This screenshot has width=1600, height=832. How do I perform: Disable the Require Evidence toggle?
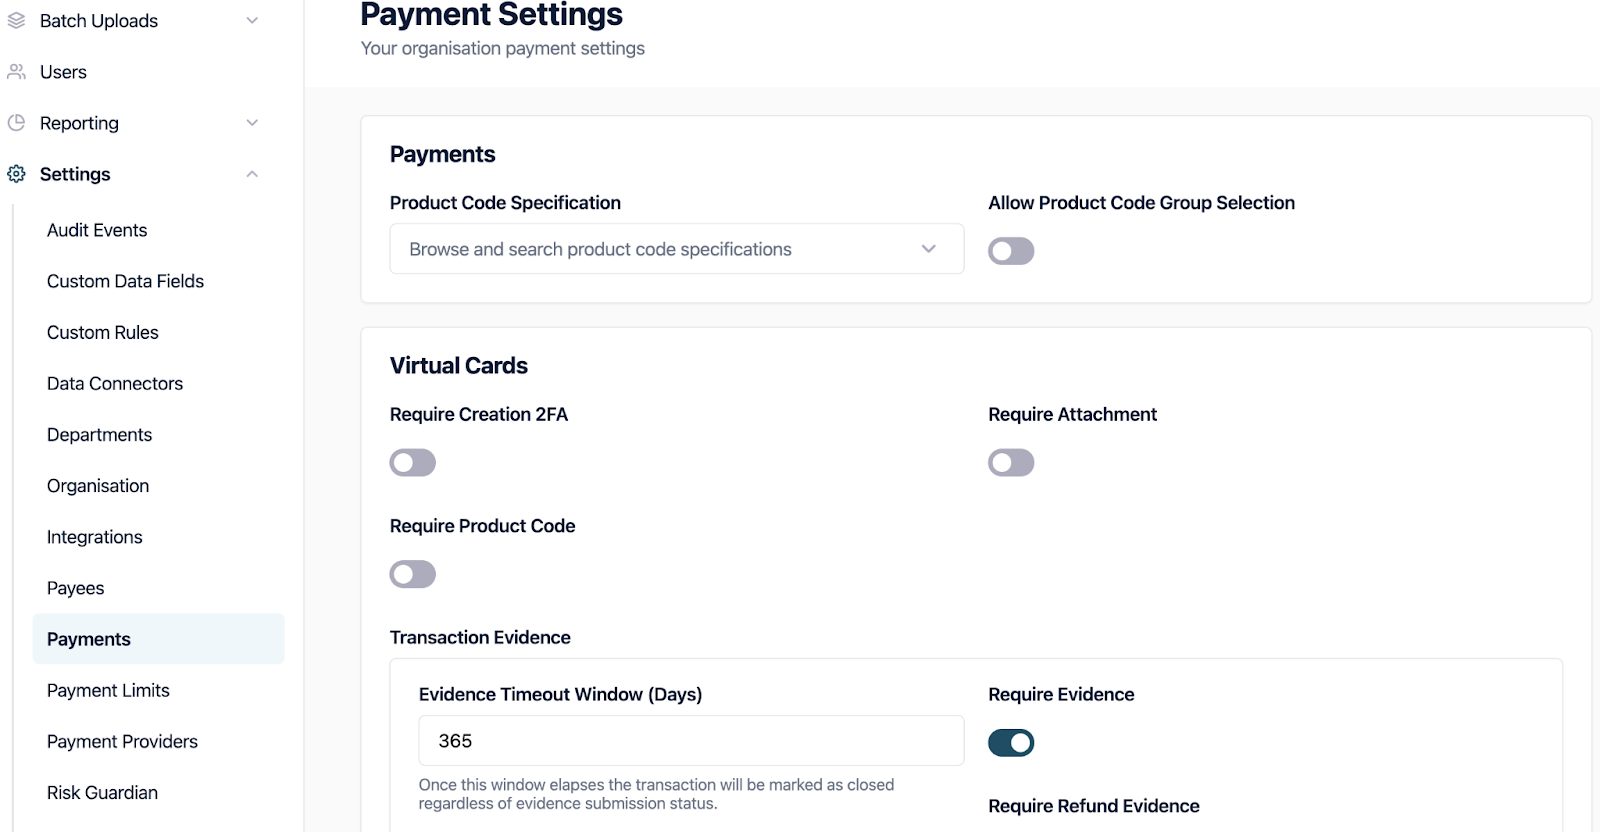(x=1011, y=743)
